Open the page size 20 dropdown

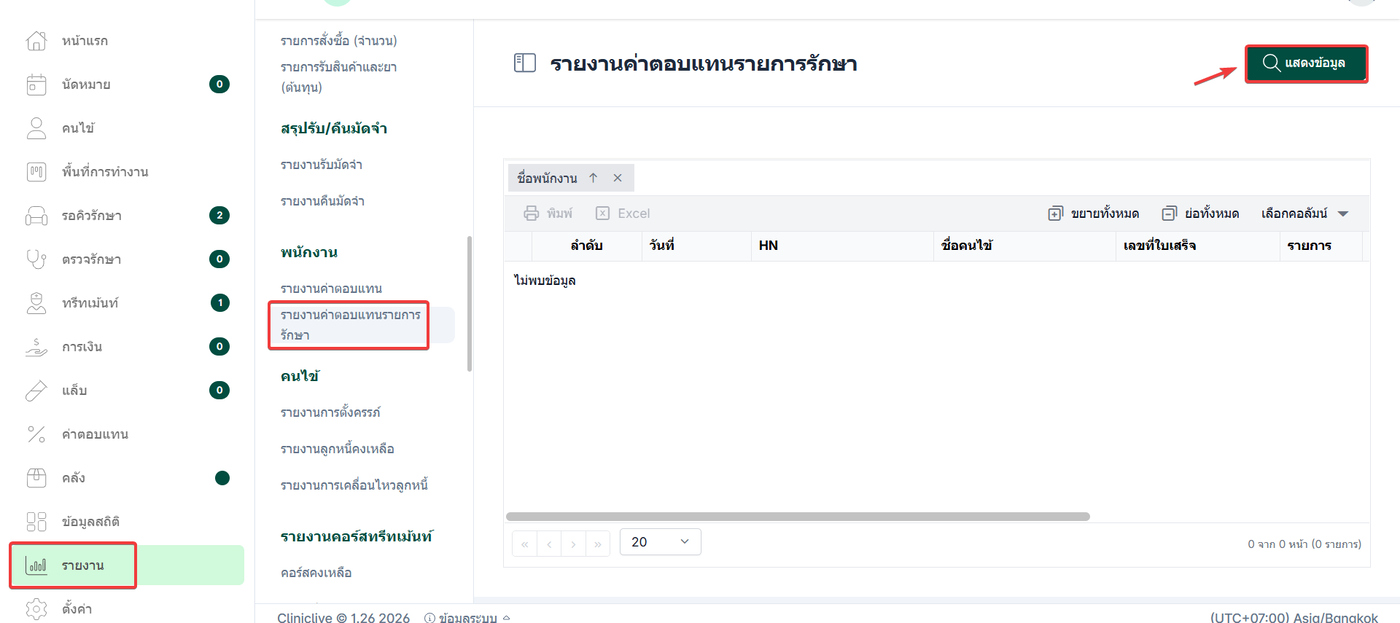coord(660,542)
